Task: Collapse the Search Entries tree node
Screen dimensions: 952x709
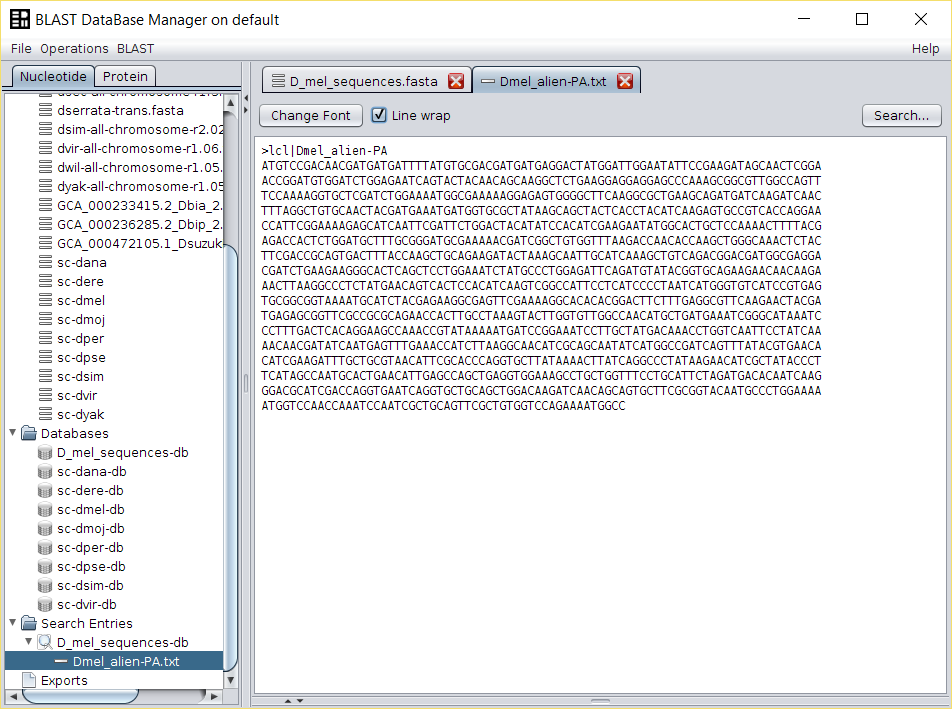Action: tap(13, 624)
